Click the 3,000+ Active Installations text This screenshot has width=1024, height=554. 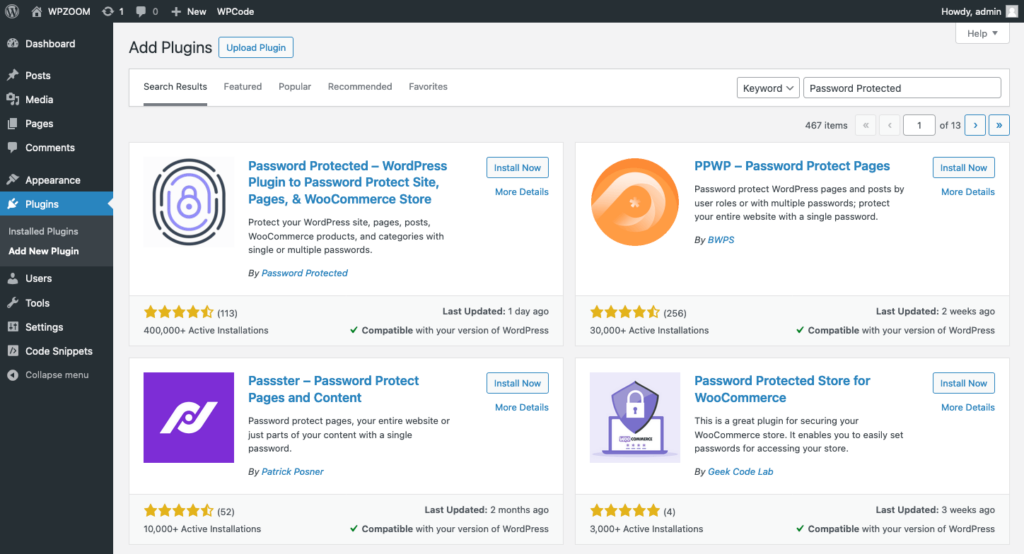click(x=647, y=529)
